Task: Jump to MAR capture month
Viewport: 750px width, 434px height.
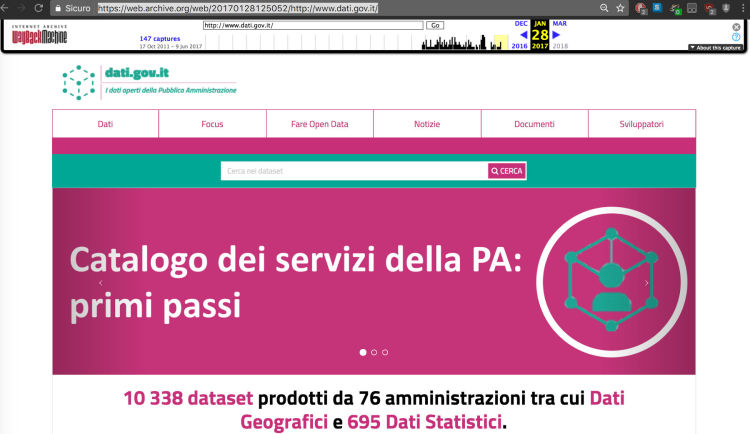Action: 560,23
